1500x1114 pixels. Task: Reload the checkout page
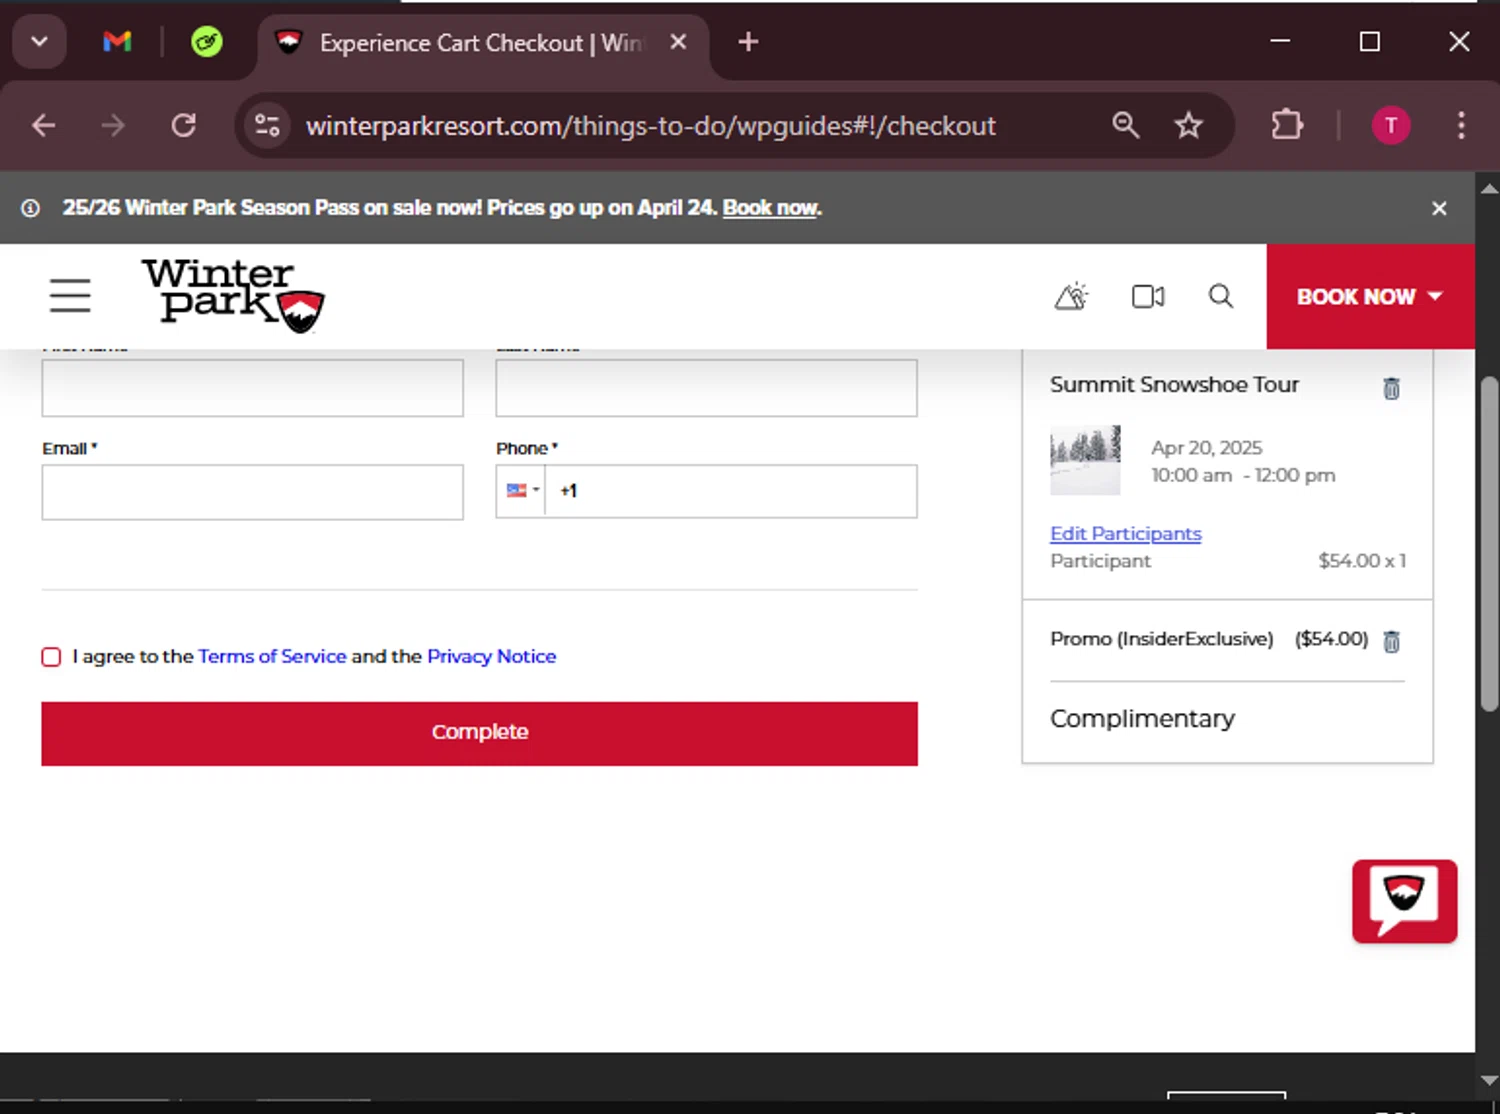click(x=183, y=125)
